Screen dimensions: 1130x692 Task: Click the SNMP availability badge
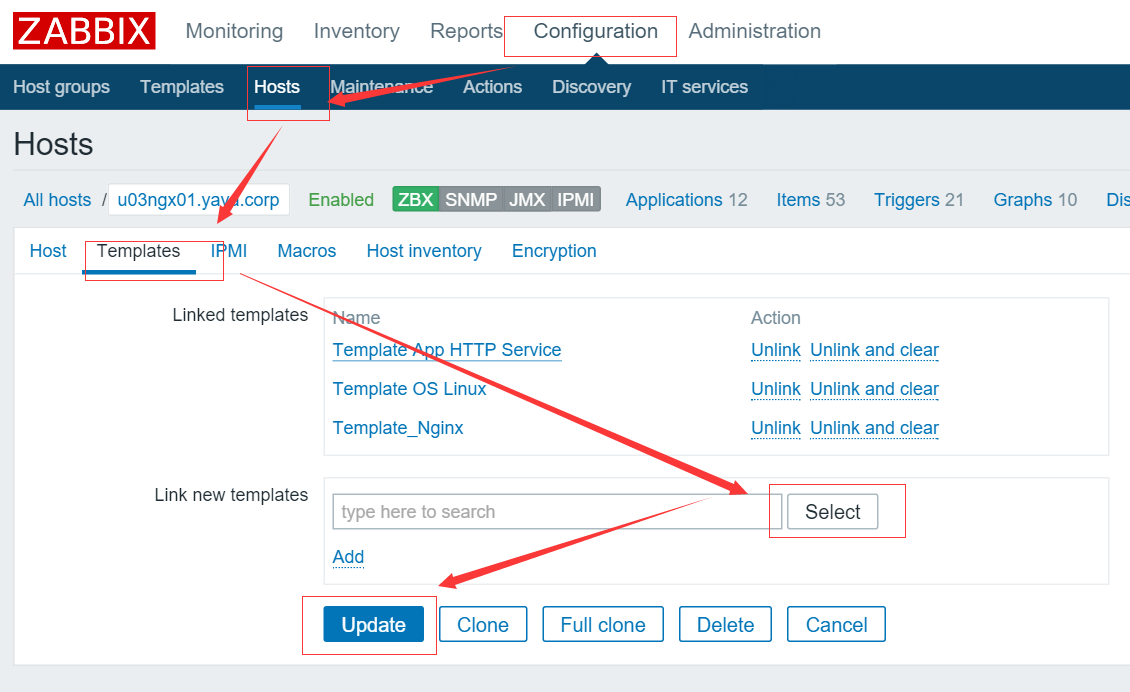(x=470, y=199)
